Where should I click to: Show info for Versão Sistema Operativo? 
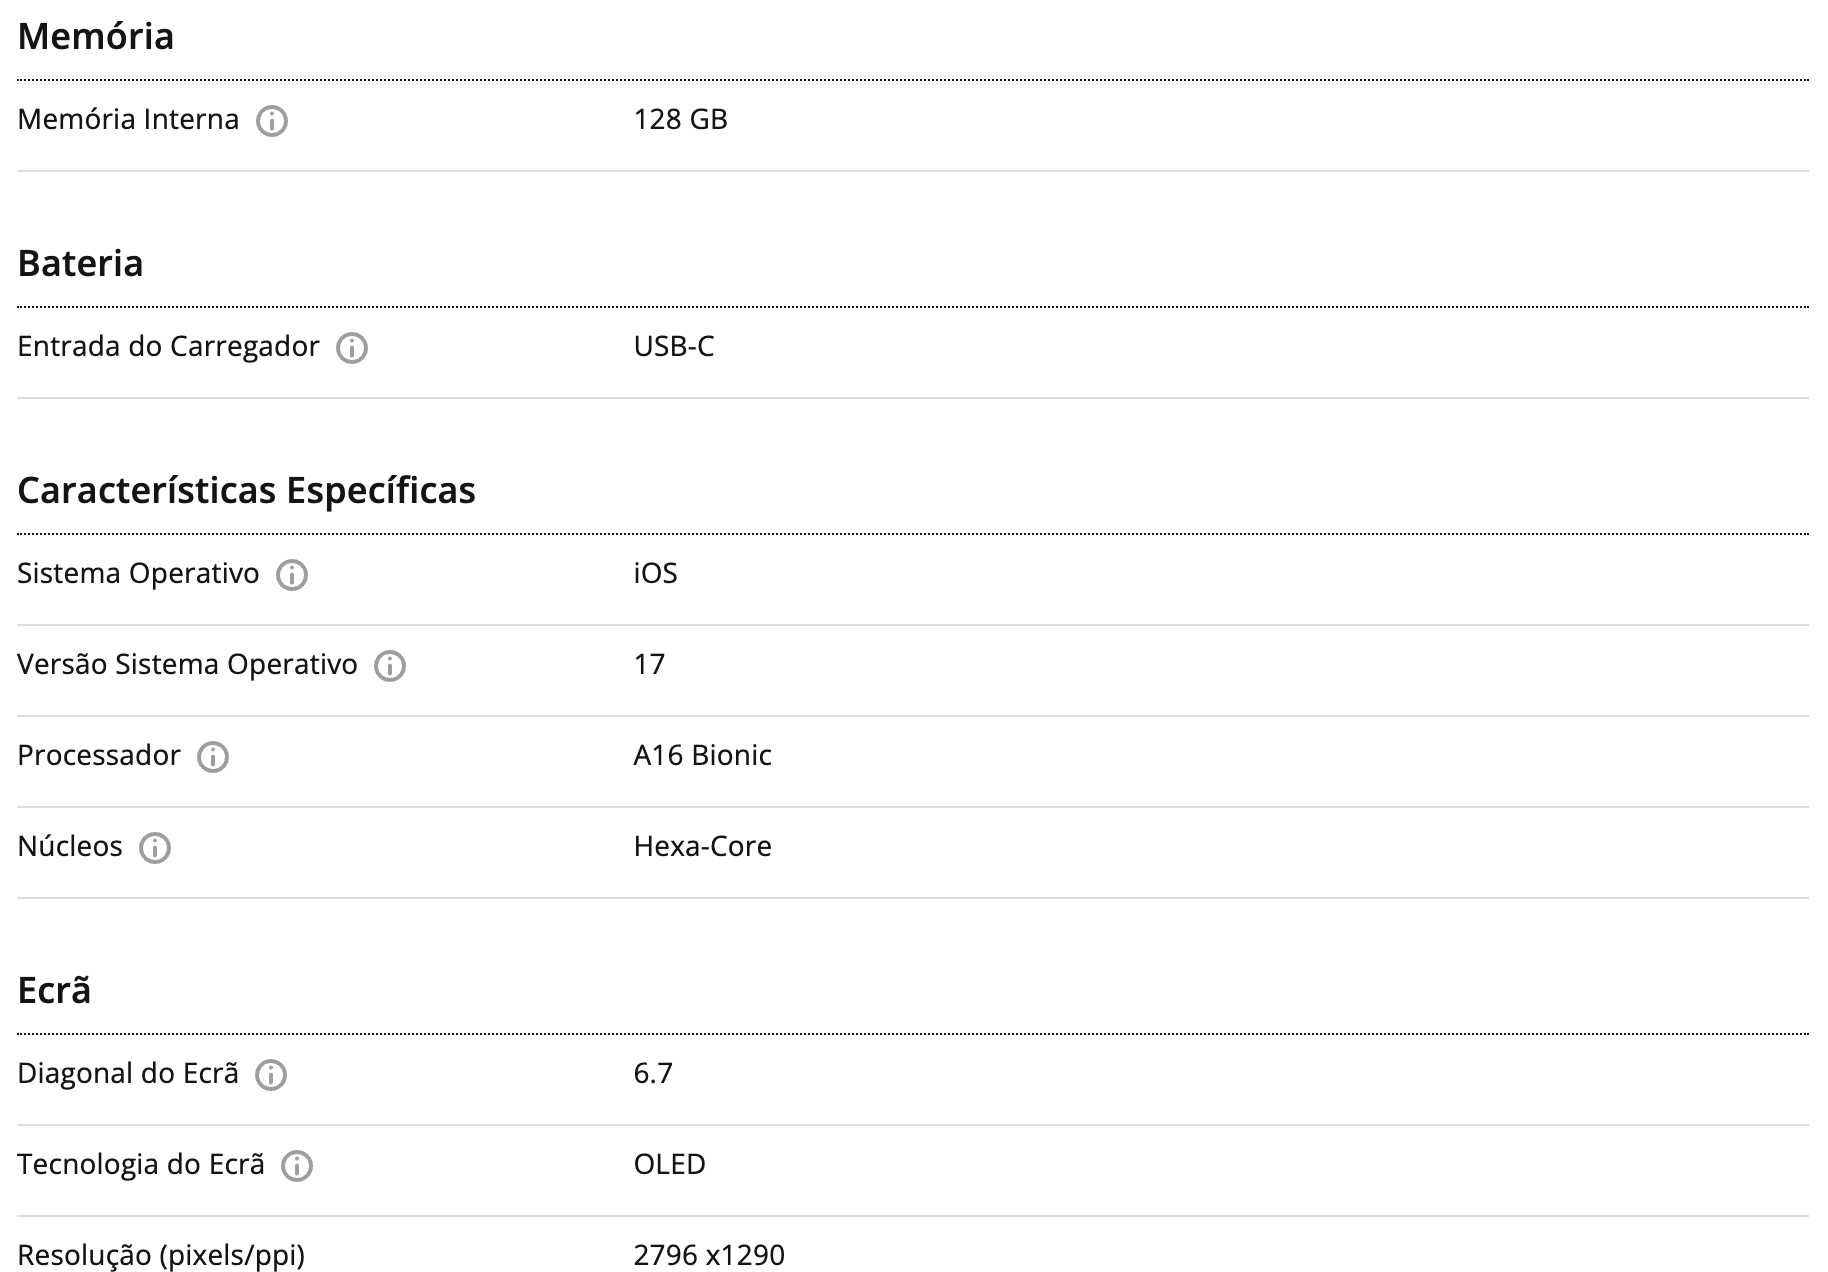click(390, 666)
